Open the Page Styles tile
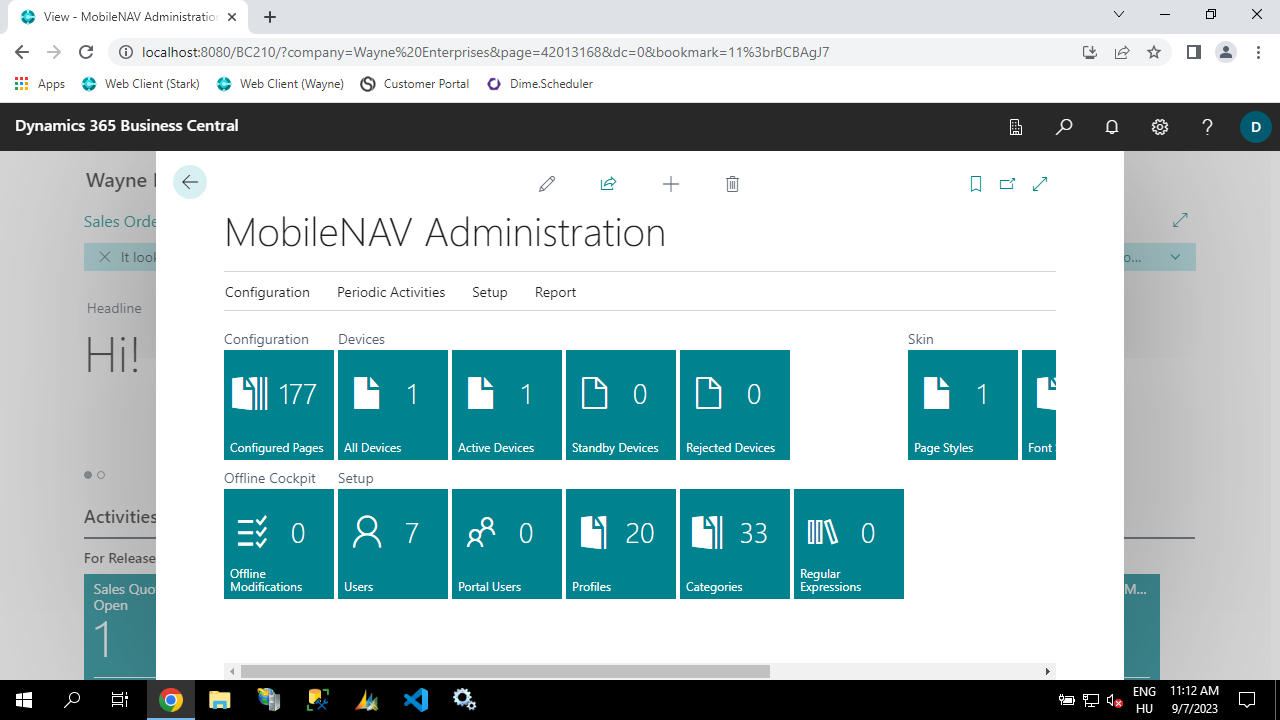Viewport: 1280px width, 720px height. [x=963, y=405]
